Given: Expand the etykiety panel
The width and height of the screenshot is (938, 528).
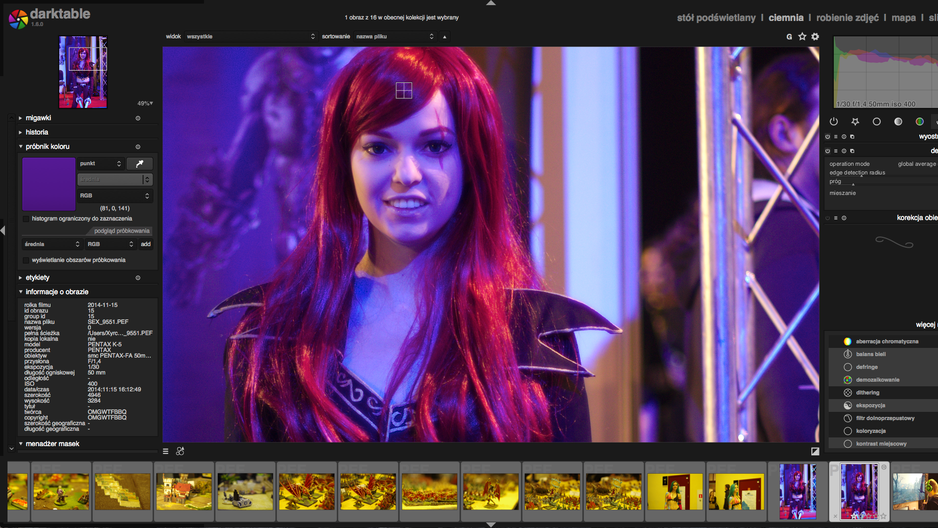Looking at the screenshot, I should 20,278.
